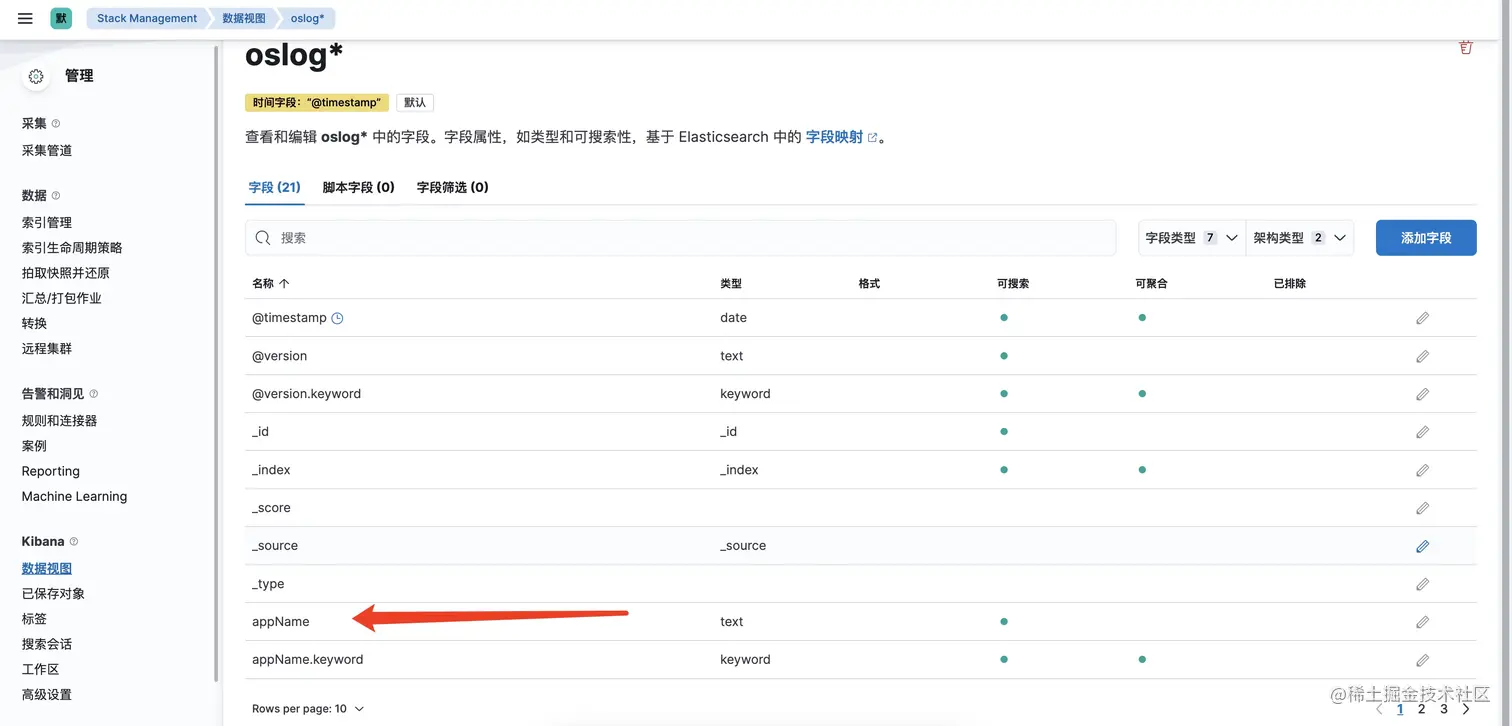Open 索引管理 in sidebar
Screen dimensions: 1512x726
point(47,223)
